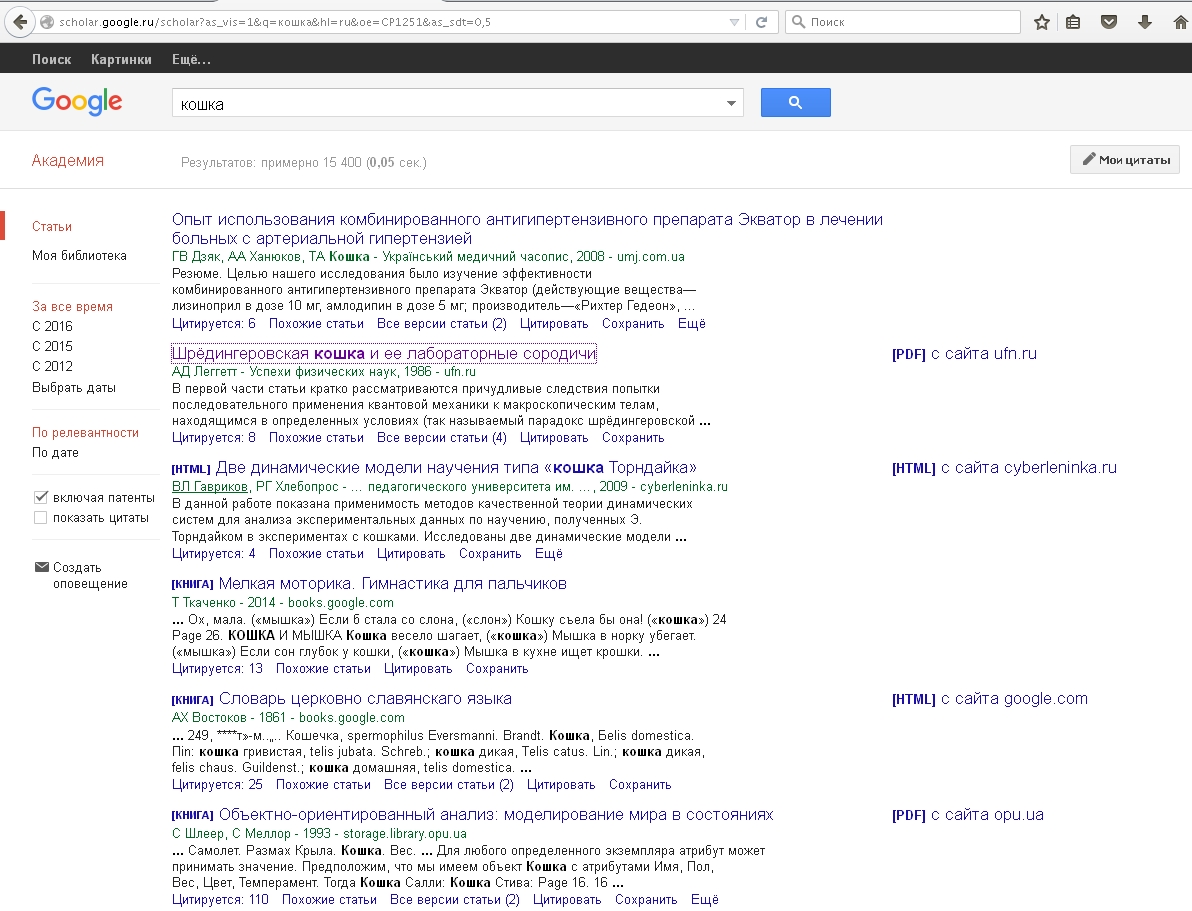Click the browser reload page icon
The image size is (1192, 911).
coord(762,22)
